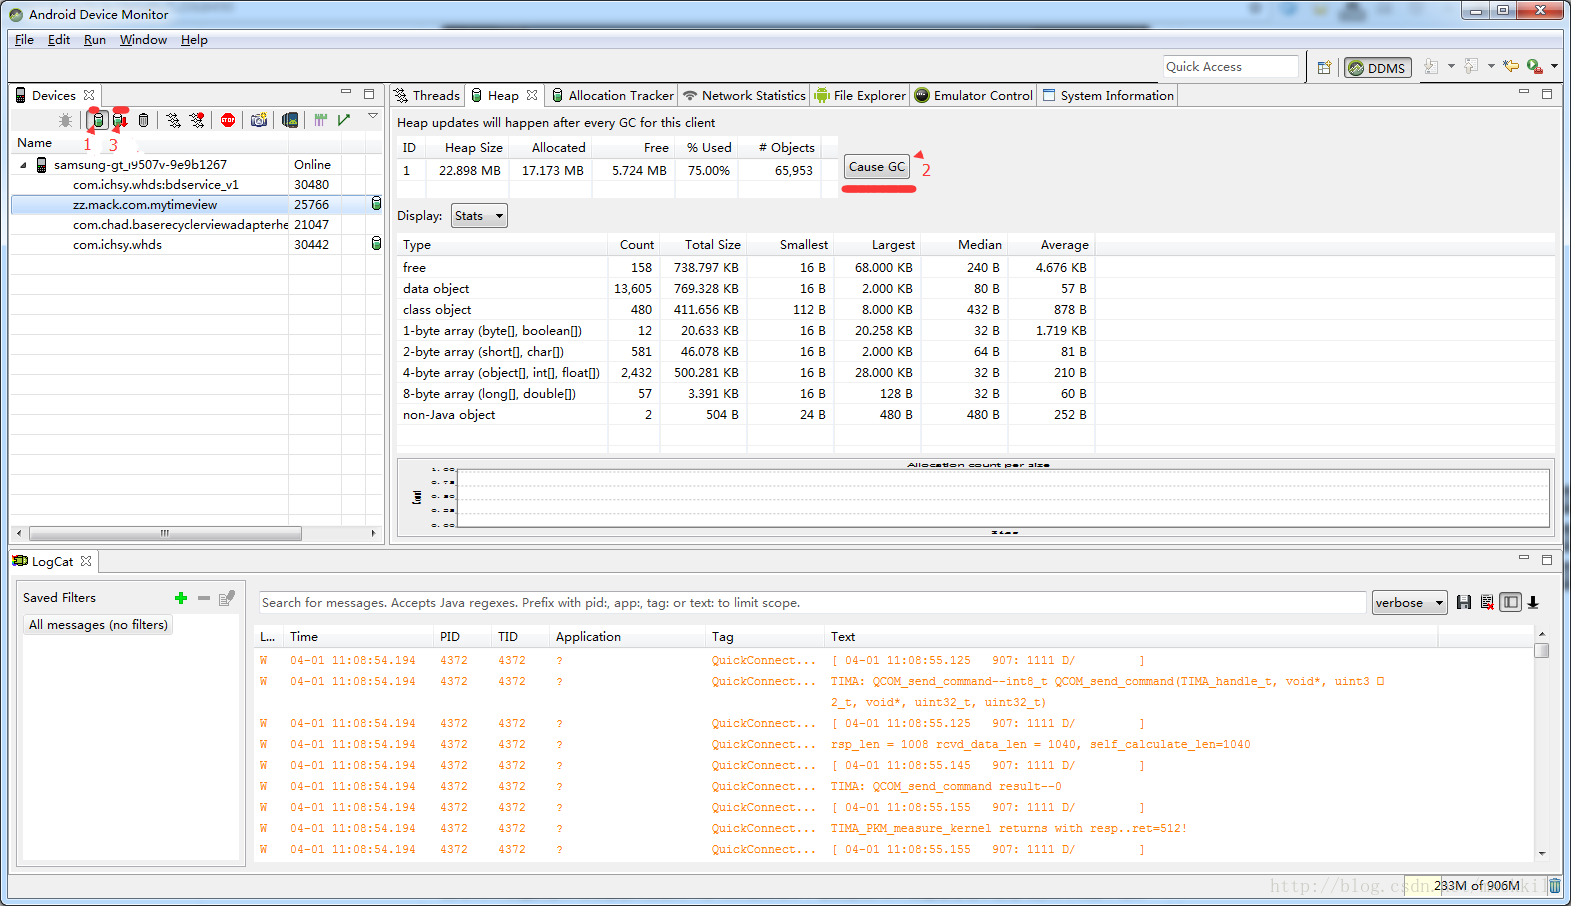The image size is (1571, 906).
Task: Click the Total Size column header
Action: (704, 245)
